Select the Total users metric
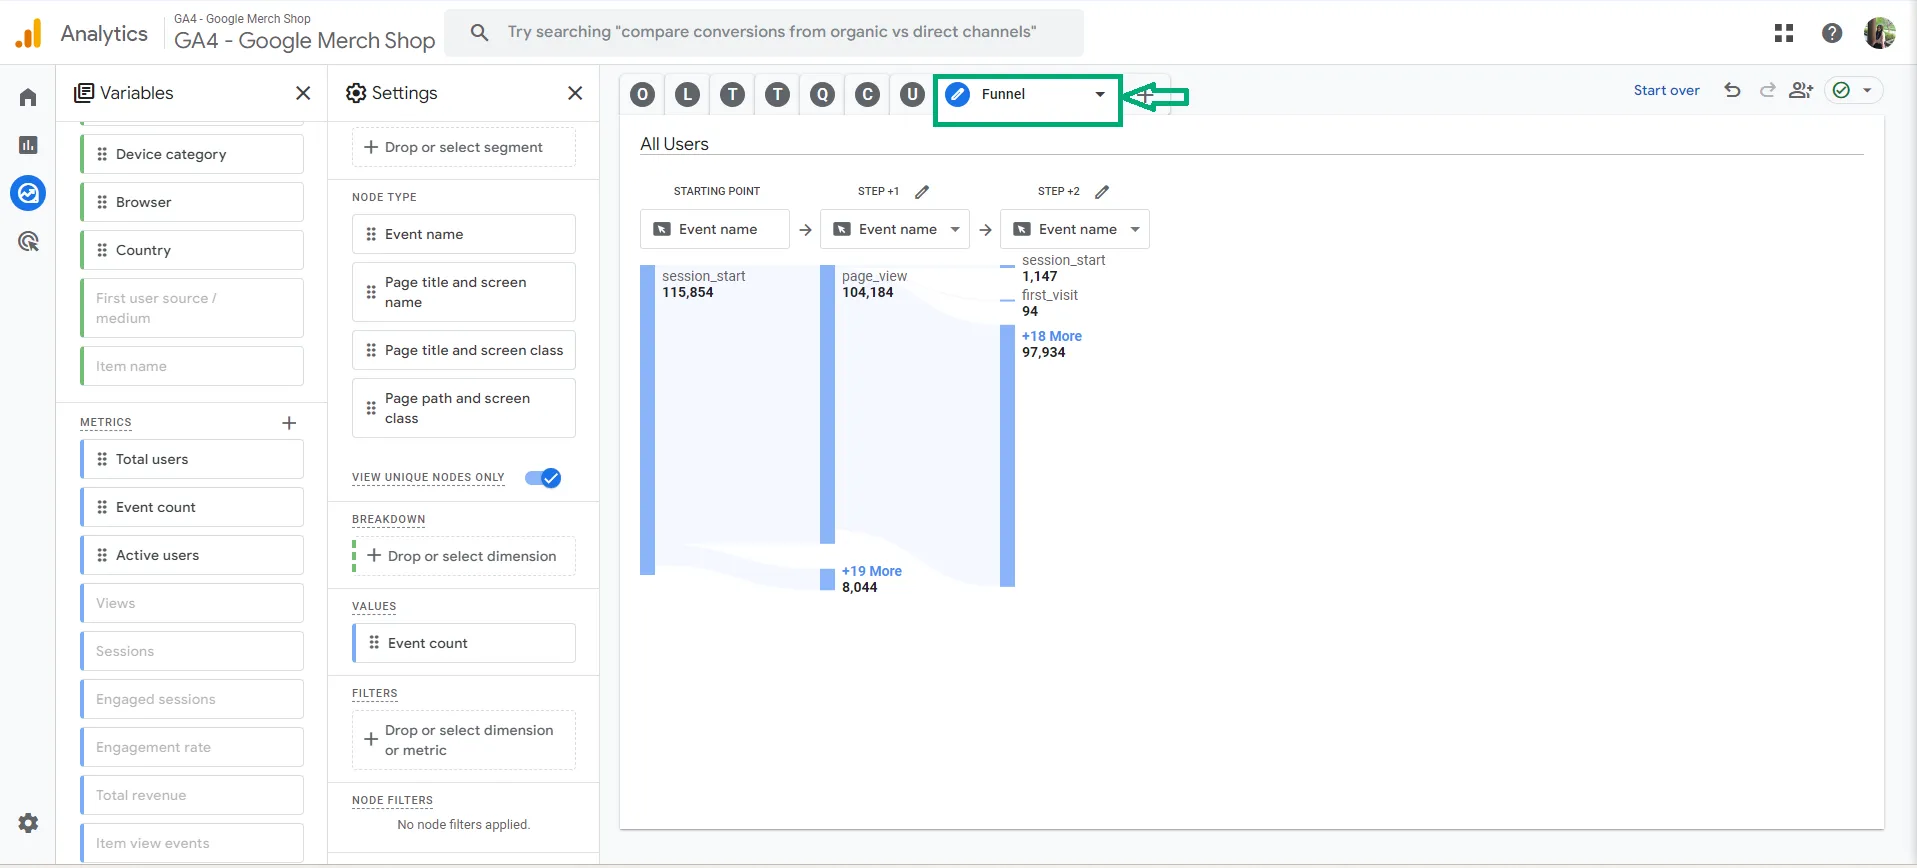 tap(192, 459)
